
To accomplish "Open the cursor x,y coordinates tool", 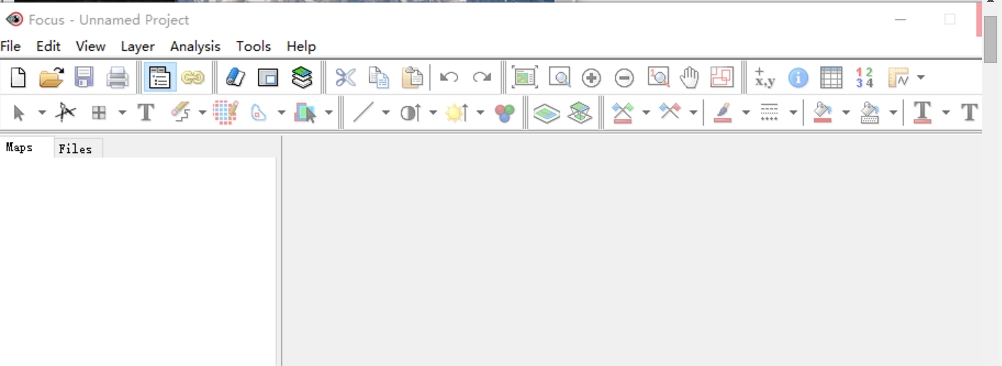I will point(764,78).
